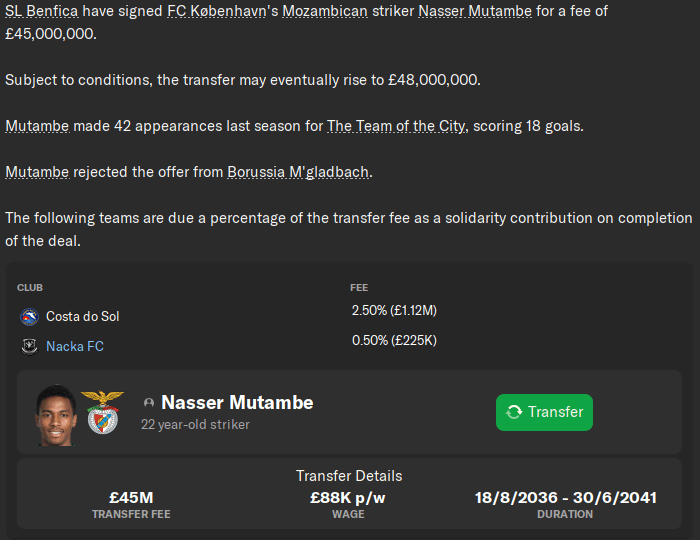The image size is (700, 540).
Task: Click the Benfica crest beside the player
Action: [101, 412]
